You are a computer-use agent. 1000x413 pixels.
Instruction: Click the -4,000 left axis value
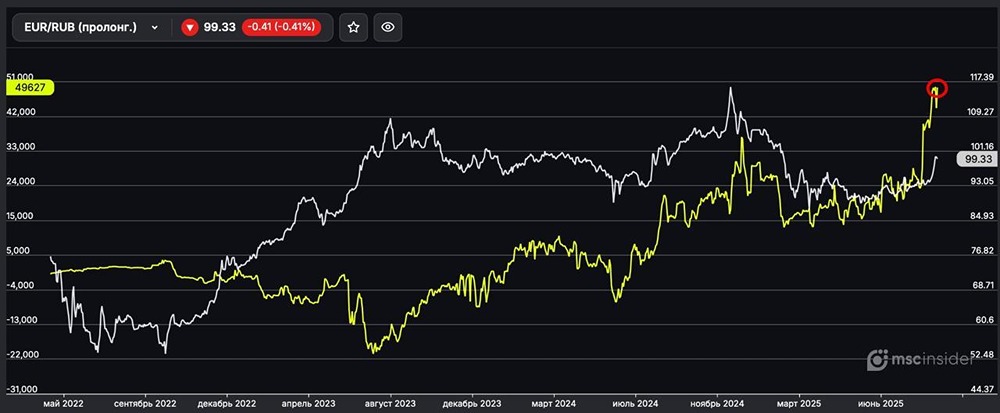pos(20,285)
